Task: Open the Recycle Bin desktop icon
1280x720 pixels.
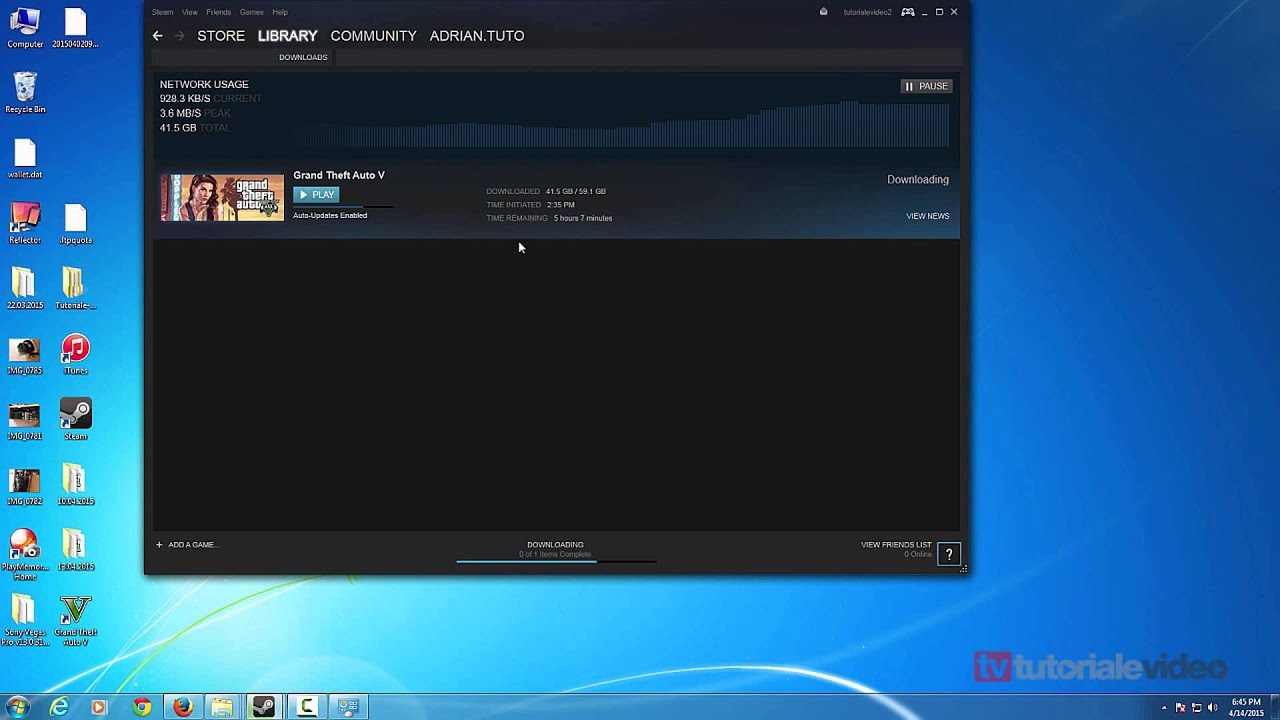Action: (x=25, y=93)
